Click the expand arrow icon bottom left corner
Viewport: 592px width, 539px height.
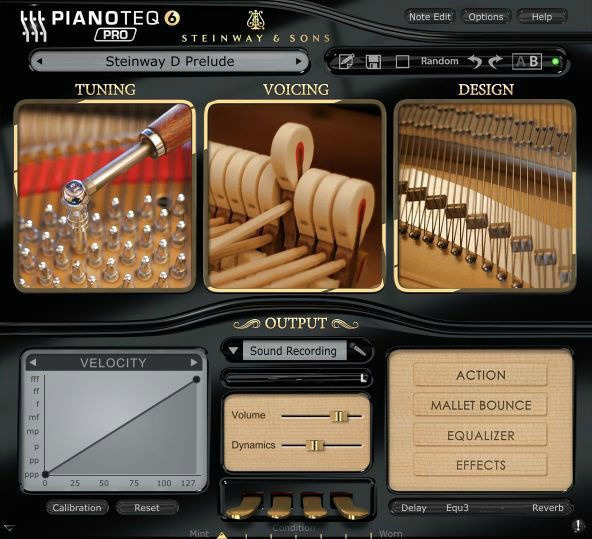(x=8, y=527)
